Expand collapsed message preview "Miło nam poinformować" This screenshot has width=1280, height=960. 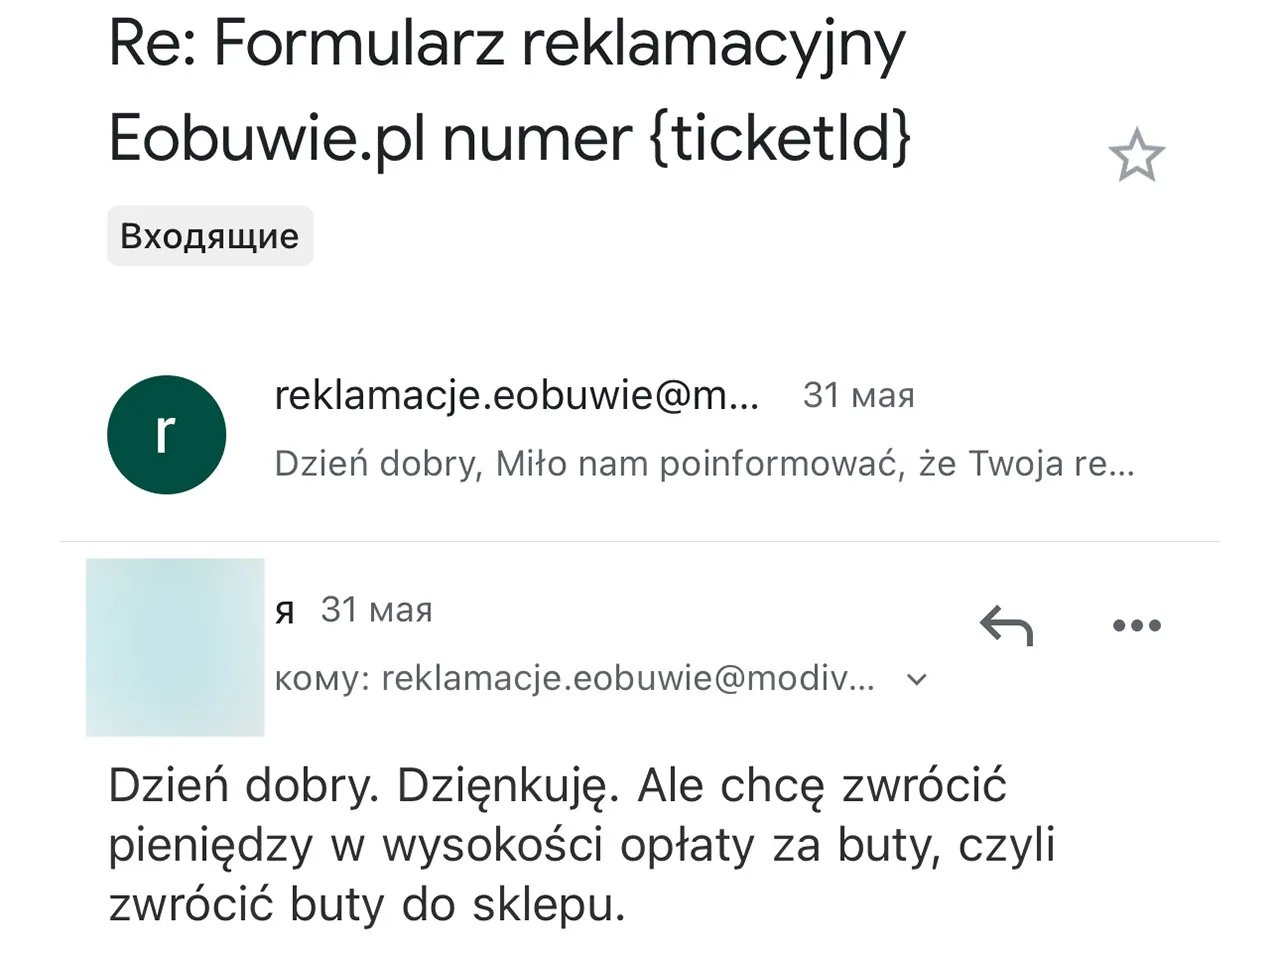pos(704,464)
